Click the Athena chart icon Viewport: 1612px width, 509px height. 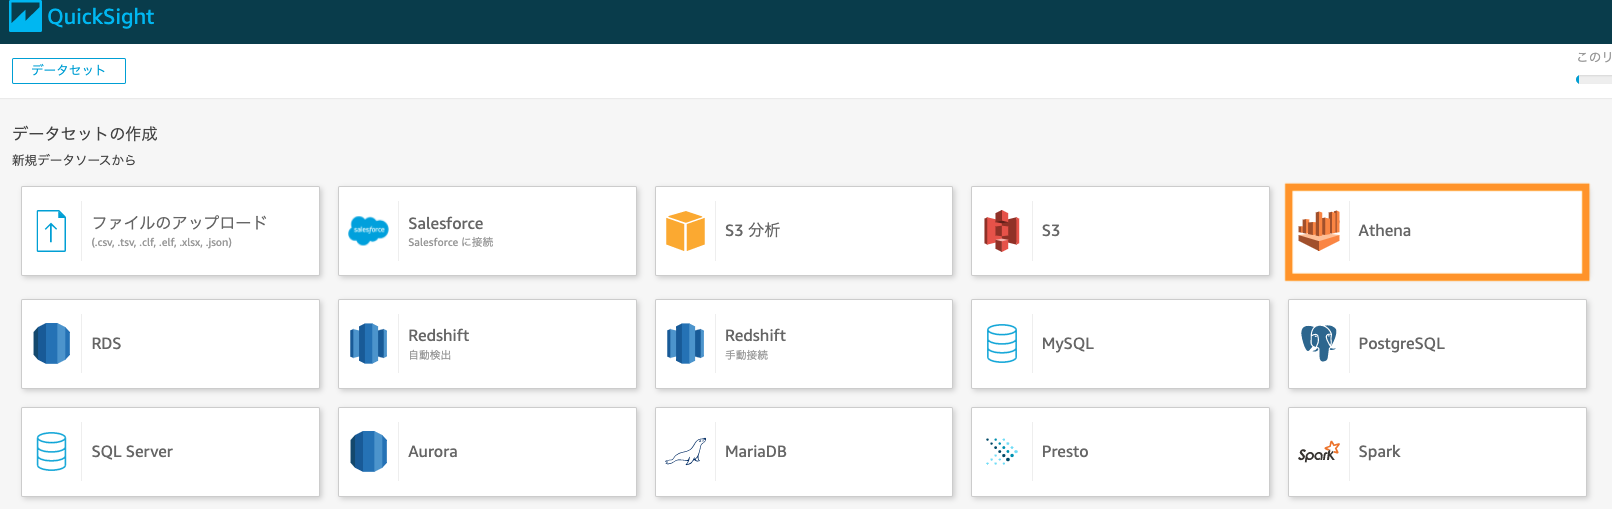(x=1318, y=231)
